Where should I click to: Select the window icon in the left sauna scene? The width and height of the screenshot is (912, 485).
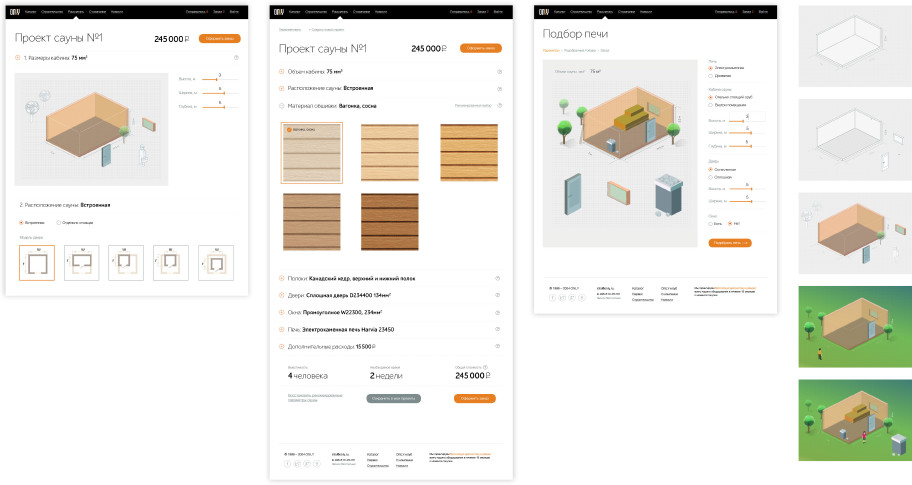click(x=148, y=124)
